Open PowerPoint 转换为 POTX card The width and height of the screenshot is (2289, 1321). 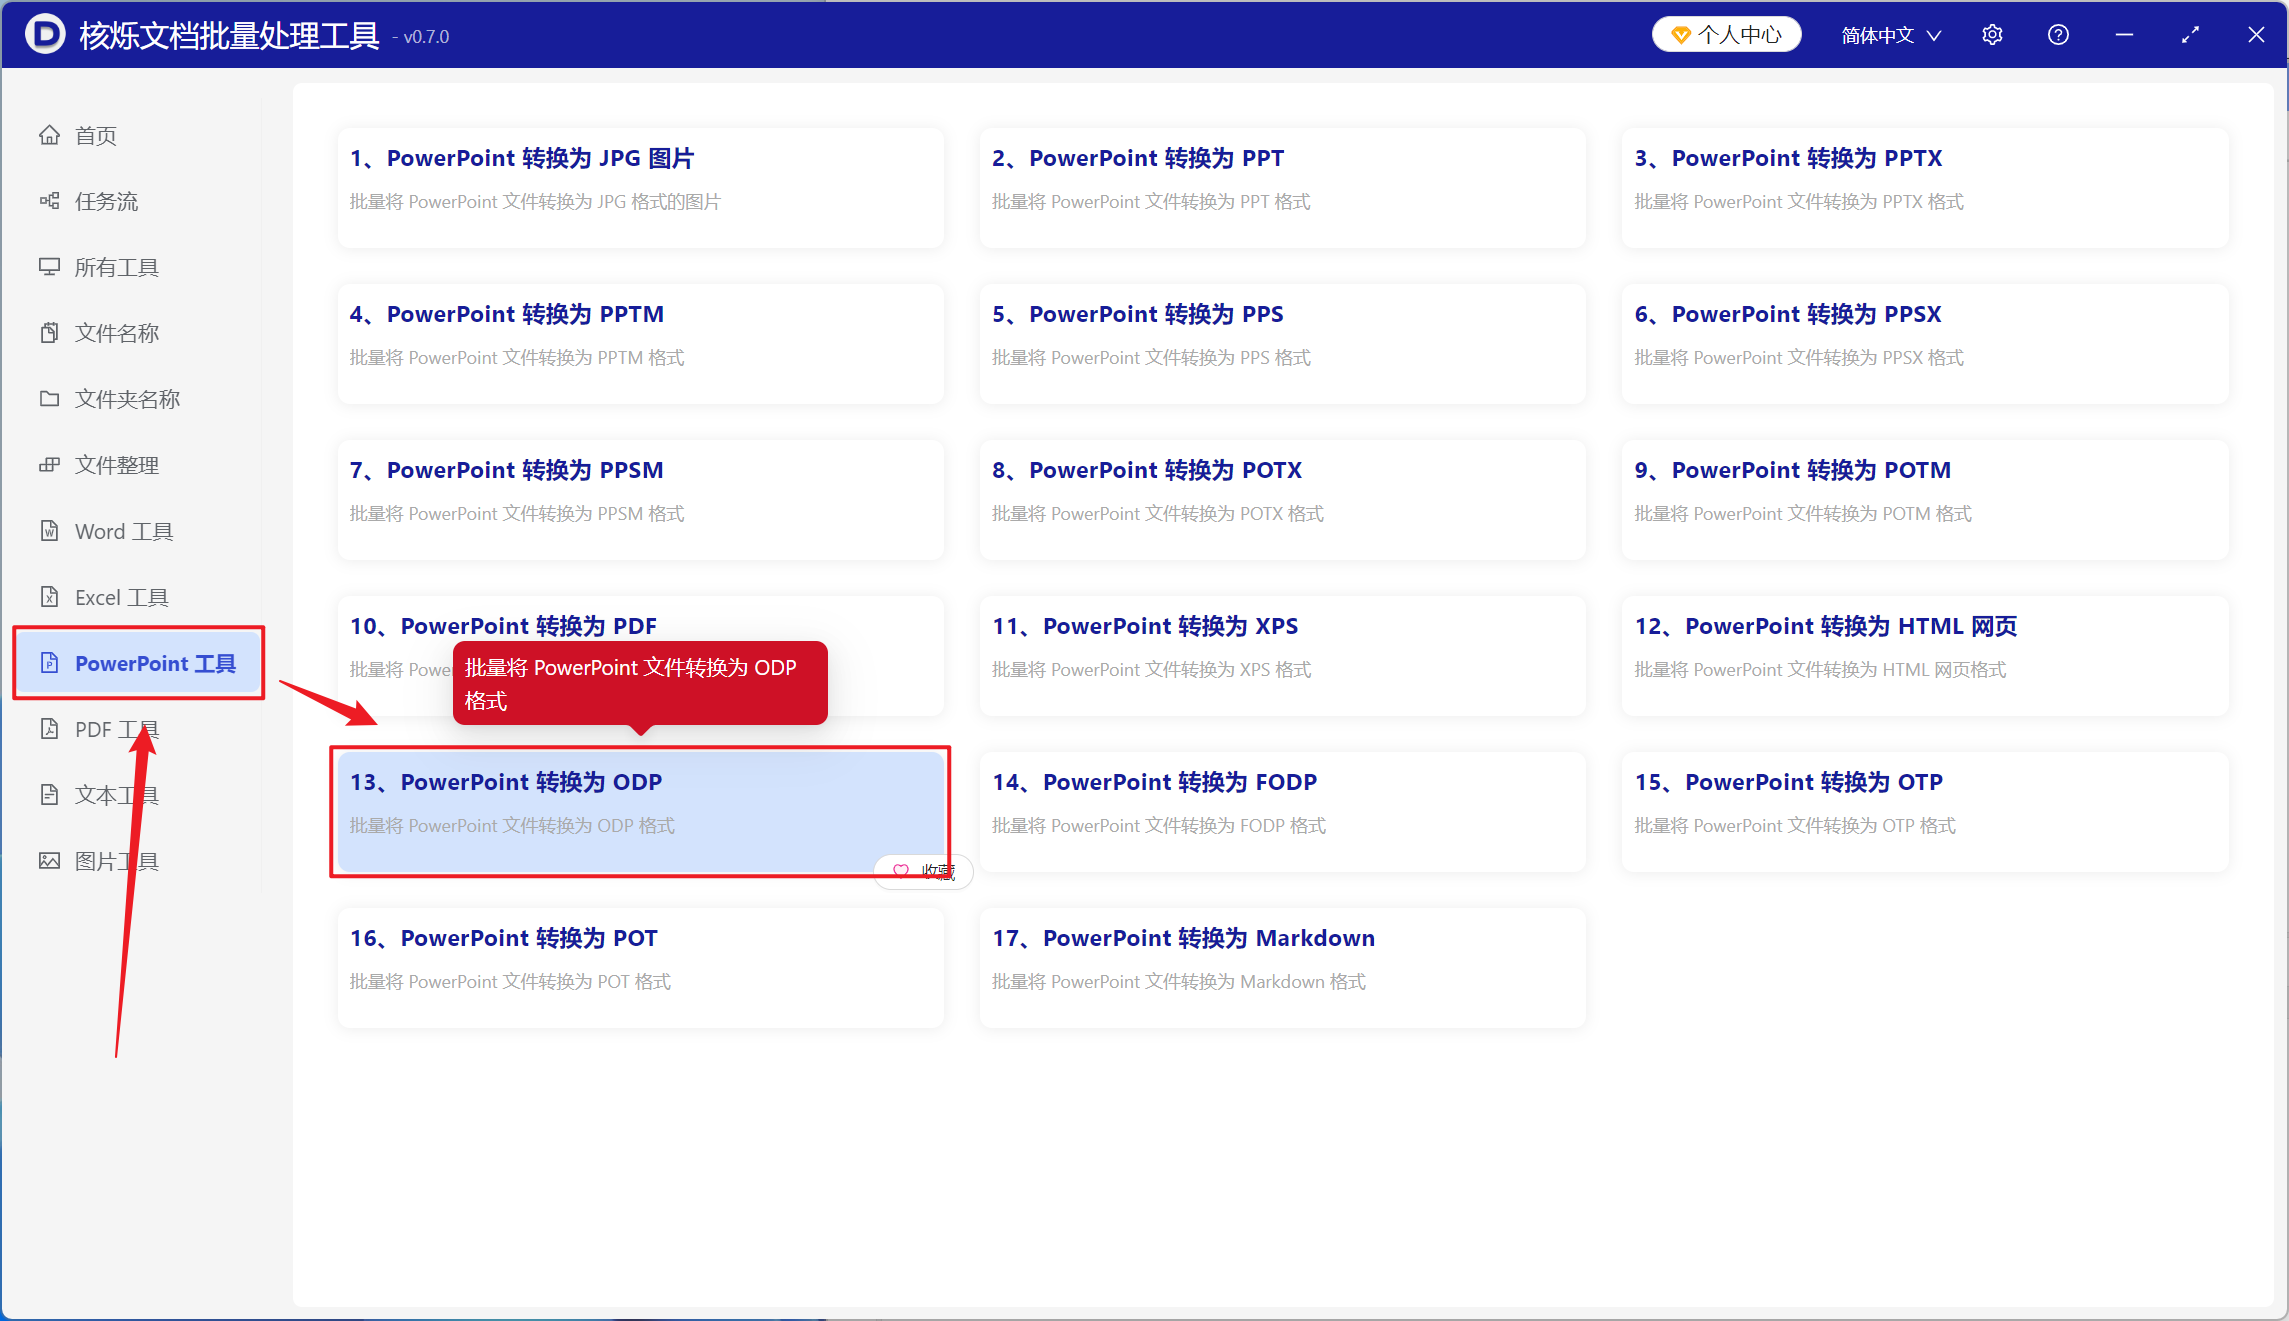pyautogui.click(x=1283, y=499)
